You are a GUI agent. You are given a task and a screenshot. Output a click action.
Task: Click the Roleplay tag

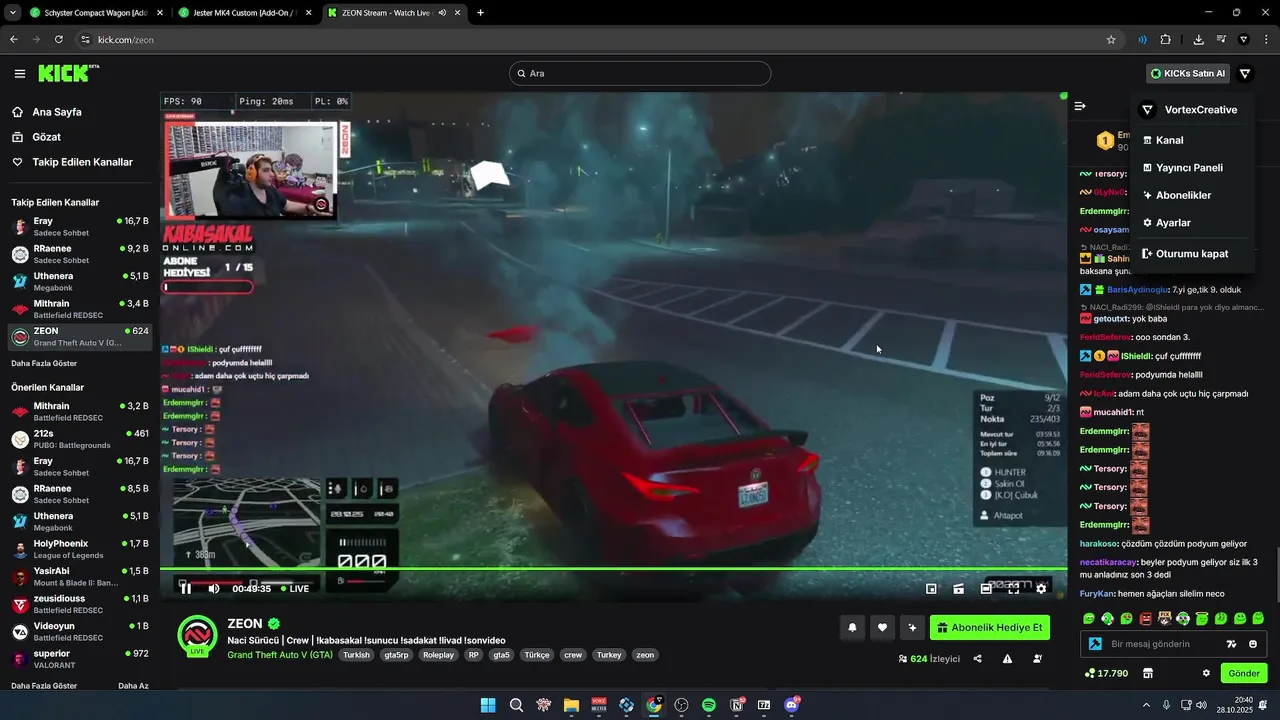[438, 655]
